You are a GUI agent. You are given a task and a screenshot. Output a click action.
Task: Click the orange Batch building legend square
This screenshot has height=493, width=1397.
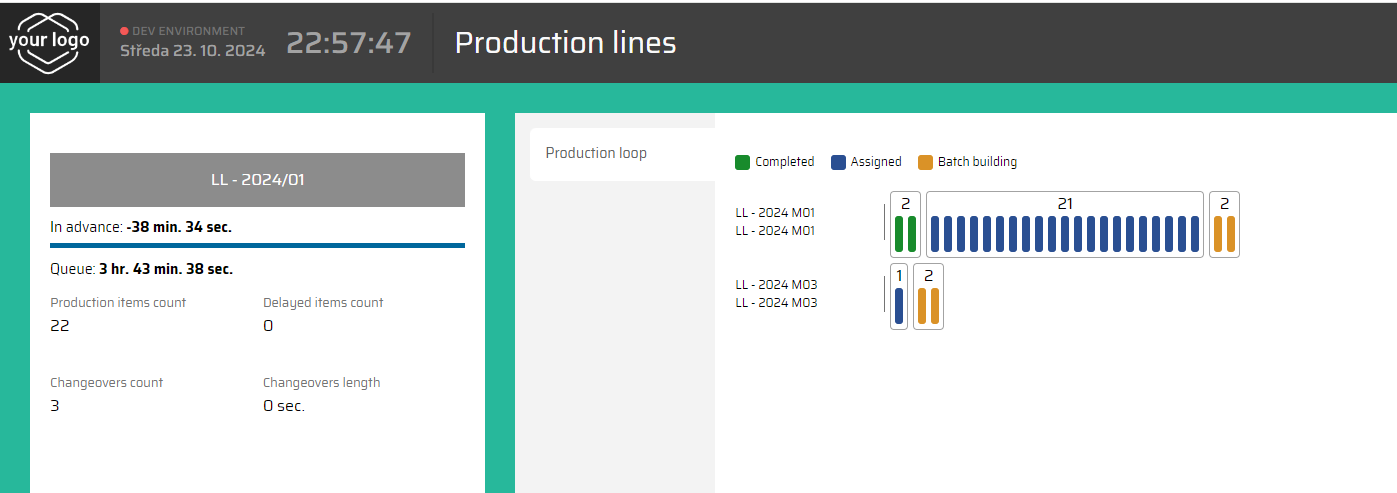pyautogui.click(x=925, y=162)
